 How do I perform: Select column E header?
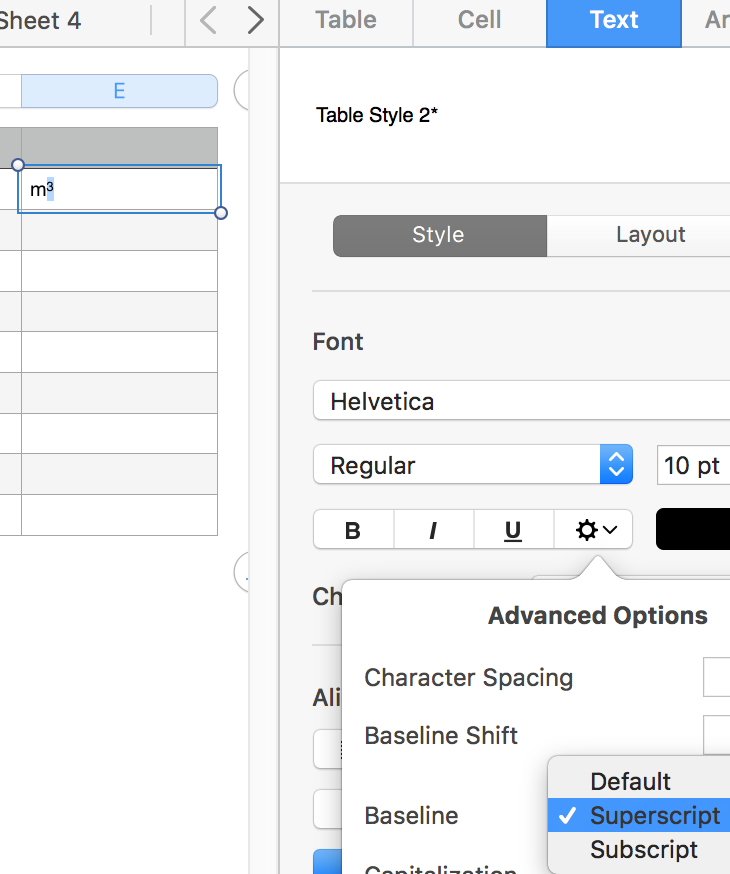[119, 90]
